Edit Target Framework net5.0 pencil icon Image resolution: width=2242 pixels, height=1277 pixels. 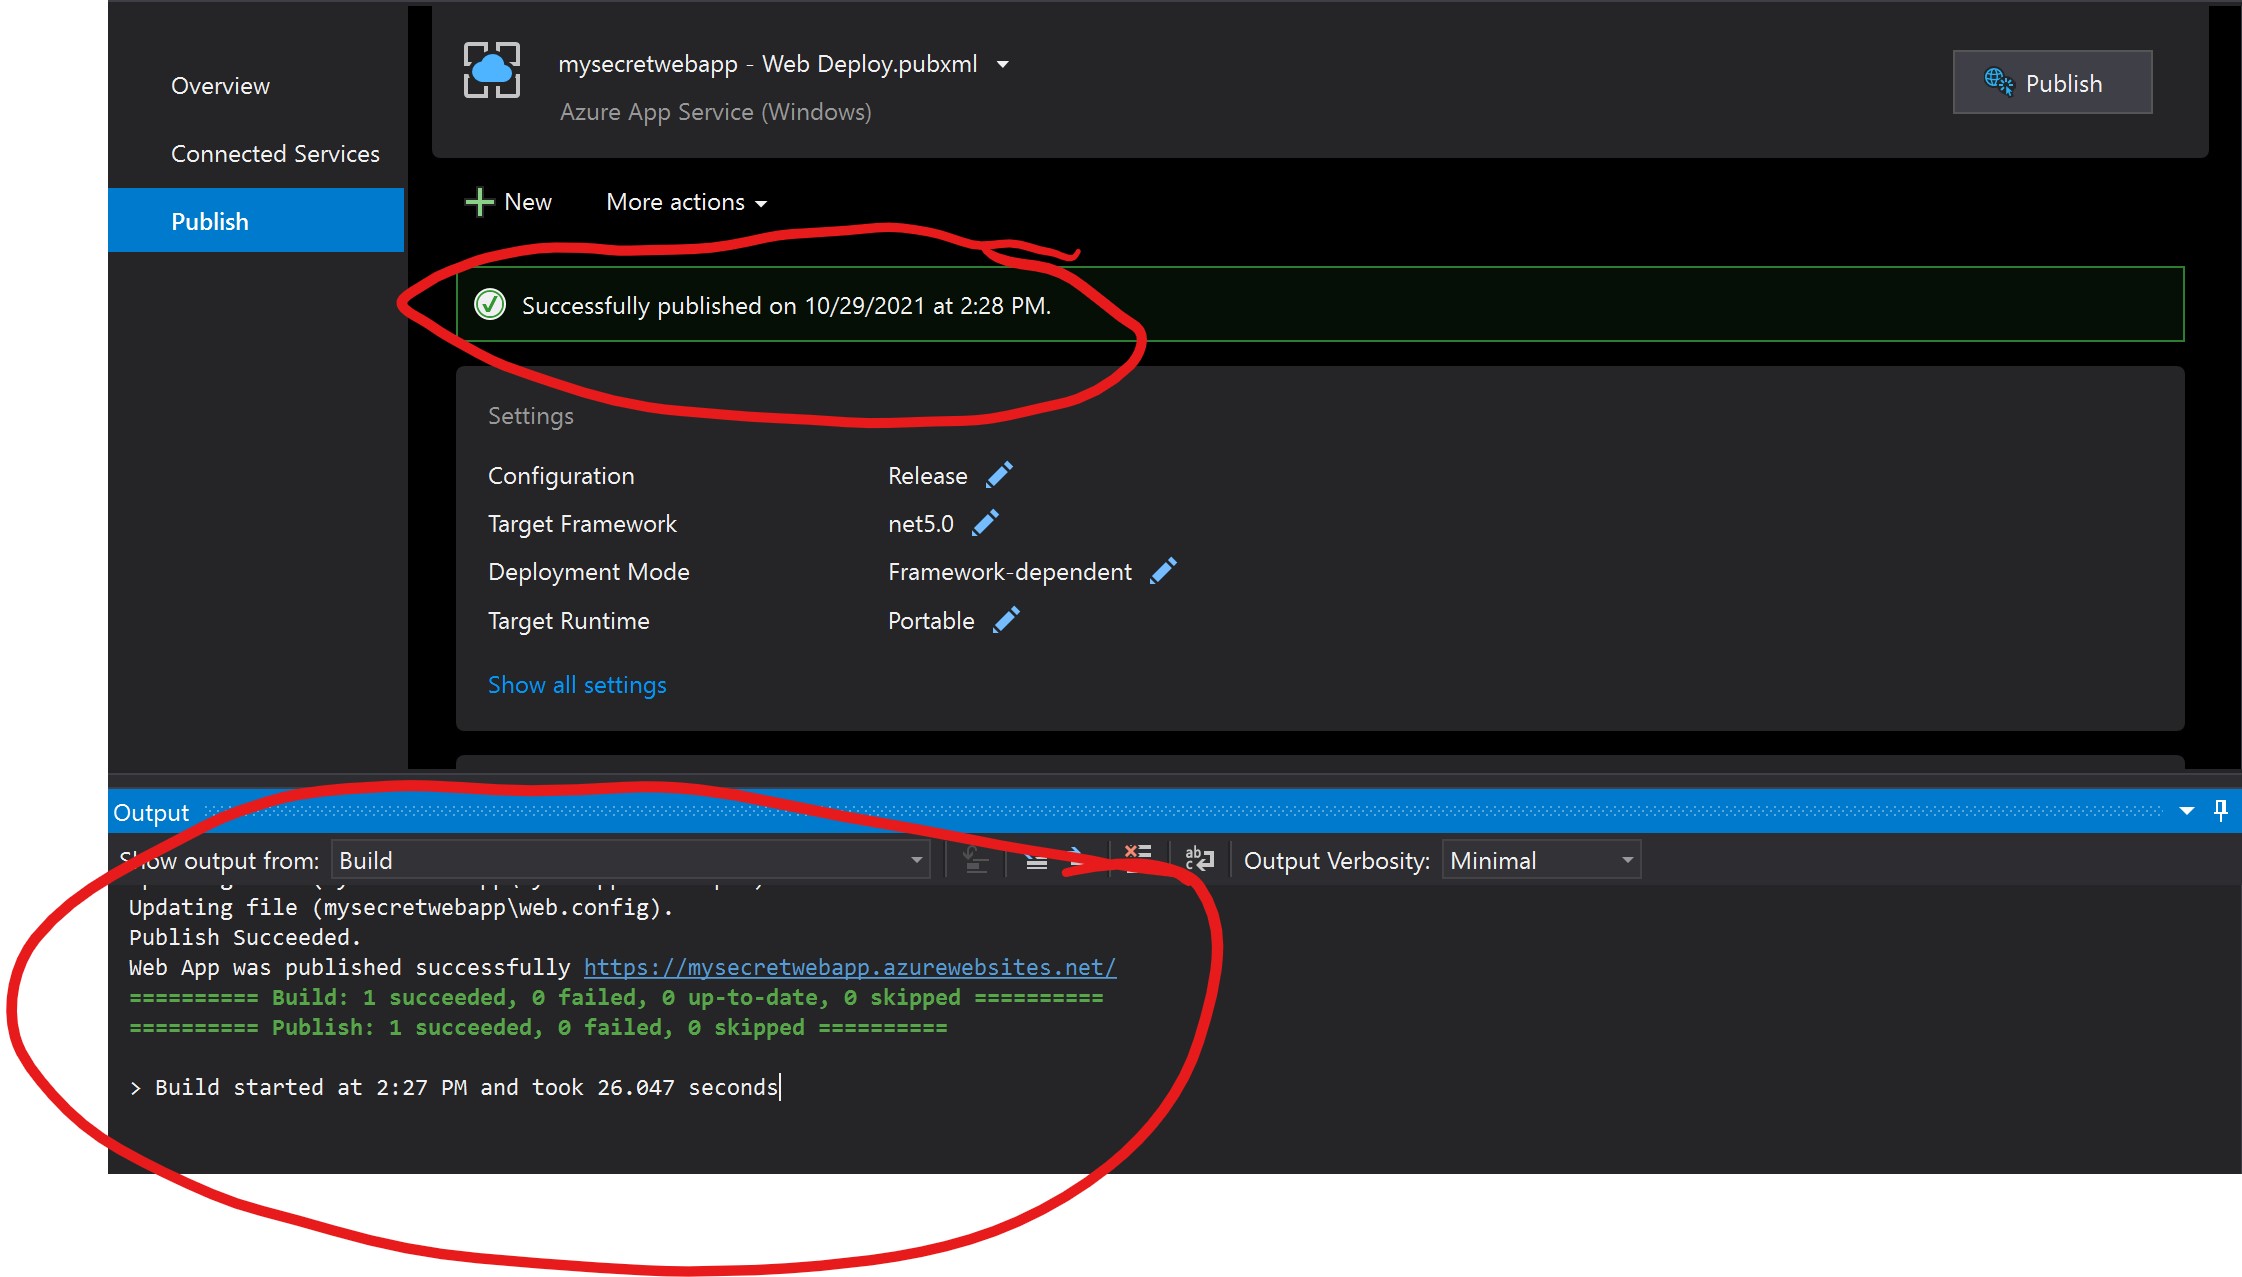click(985, 523)
